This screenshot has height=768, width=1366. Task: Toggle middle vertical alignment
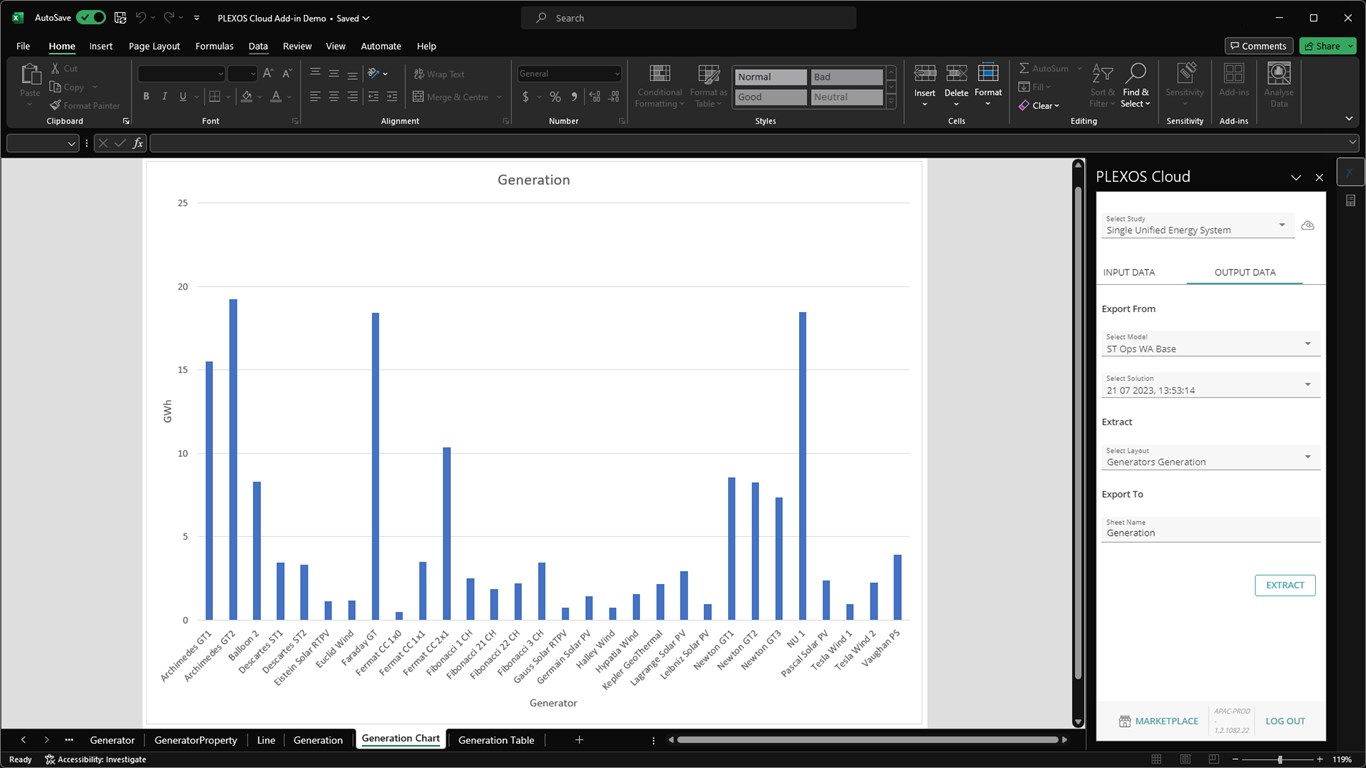point(334,74)
